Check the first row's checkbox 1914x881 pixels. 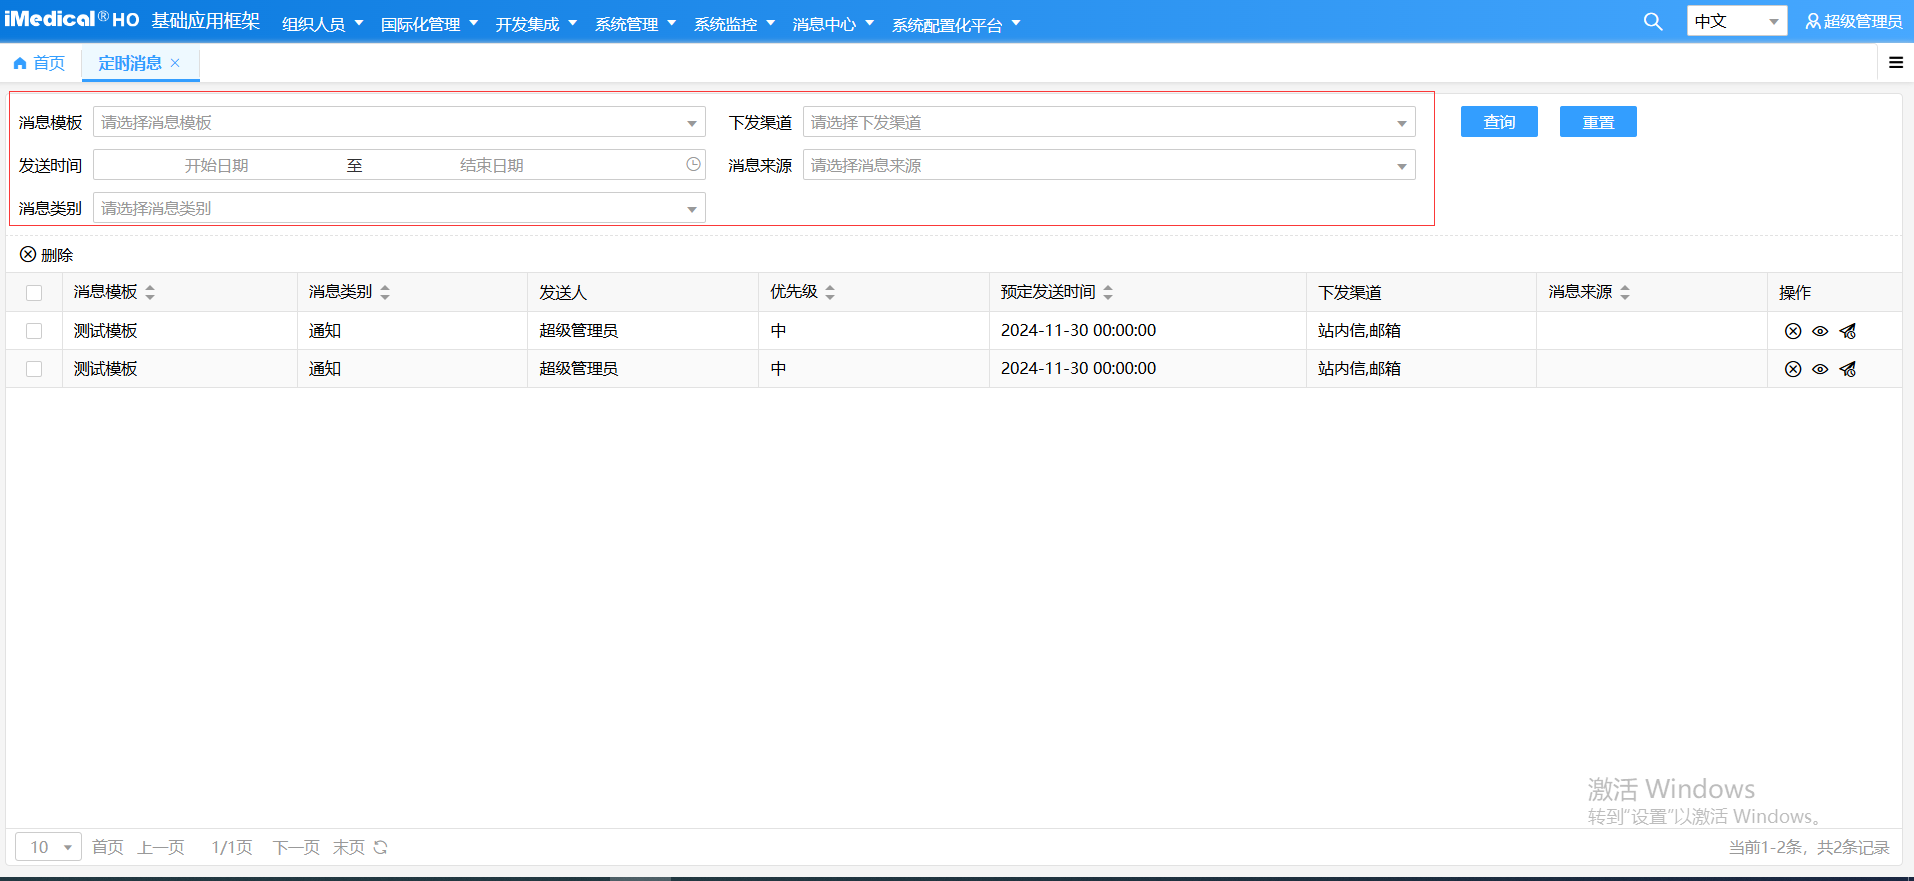pyautogui.click(x=34, y=331)
